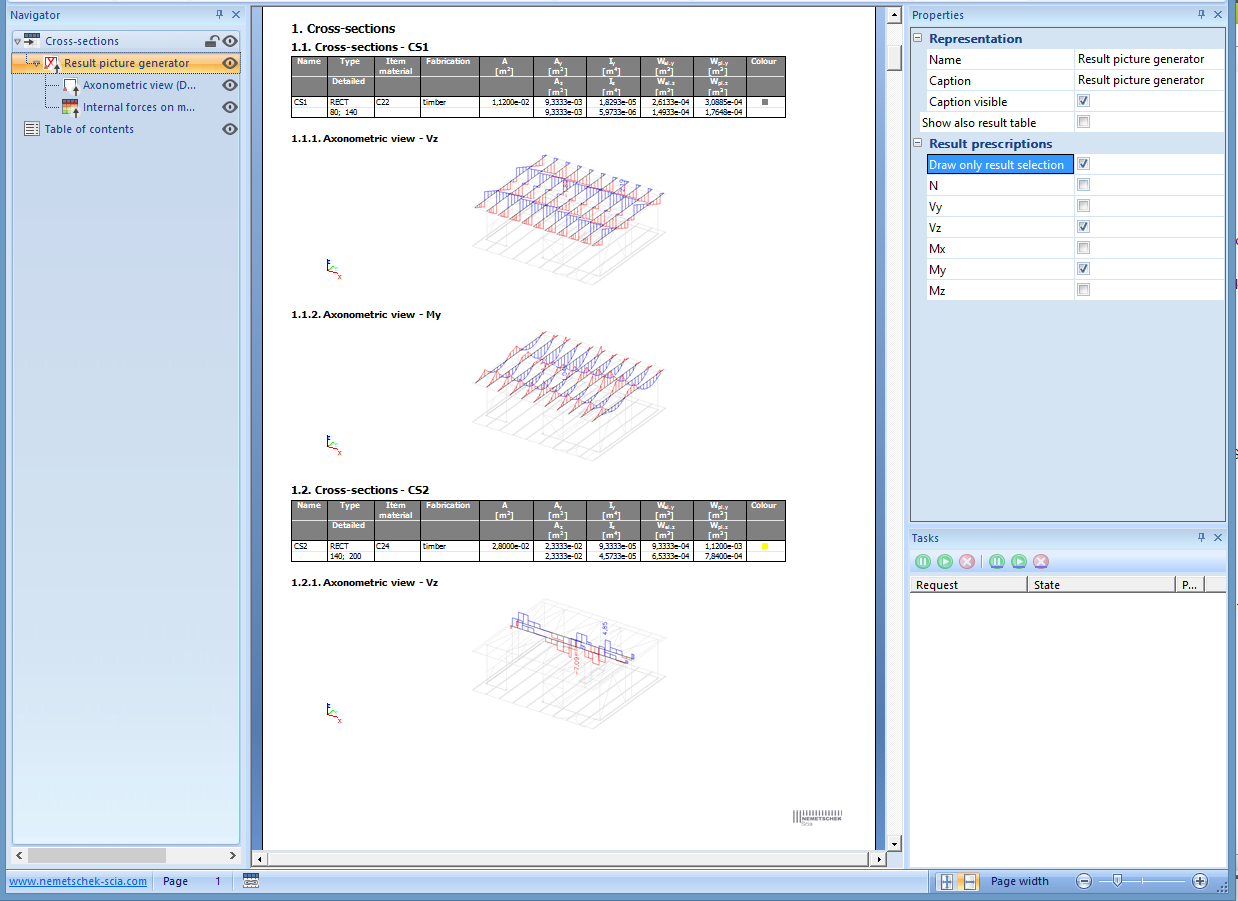This screenshot has height=901, width=1238.
Task: Uncheck the Vz result checkbox
Action: click(1083, 227)
